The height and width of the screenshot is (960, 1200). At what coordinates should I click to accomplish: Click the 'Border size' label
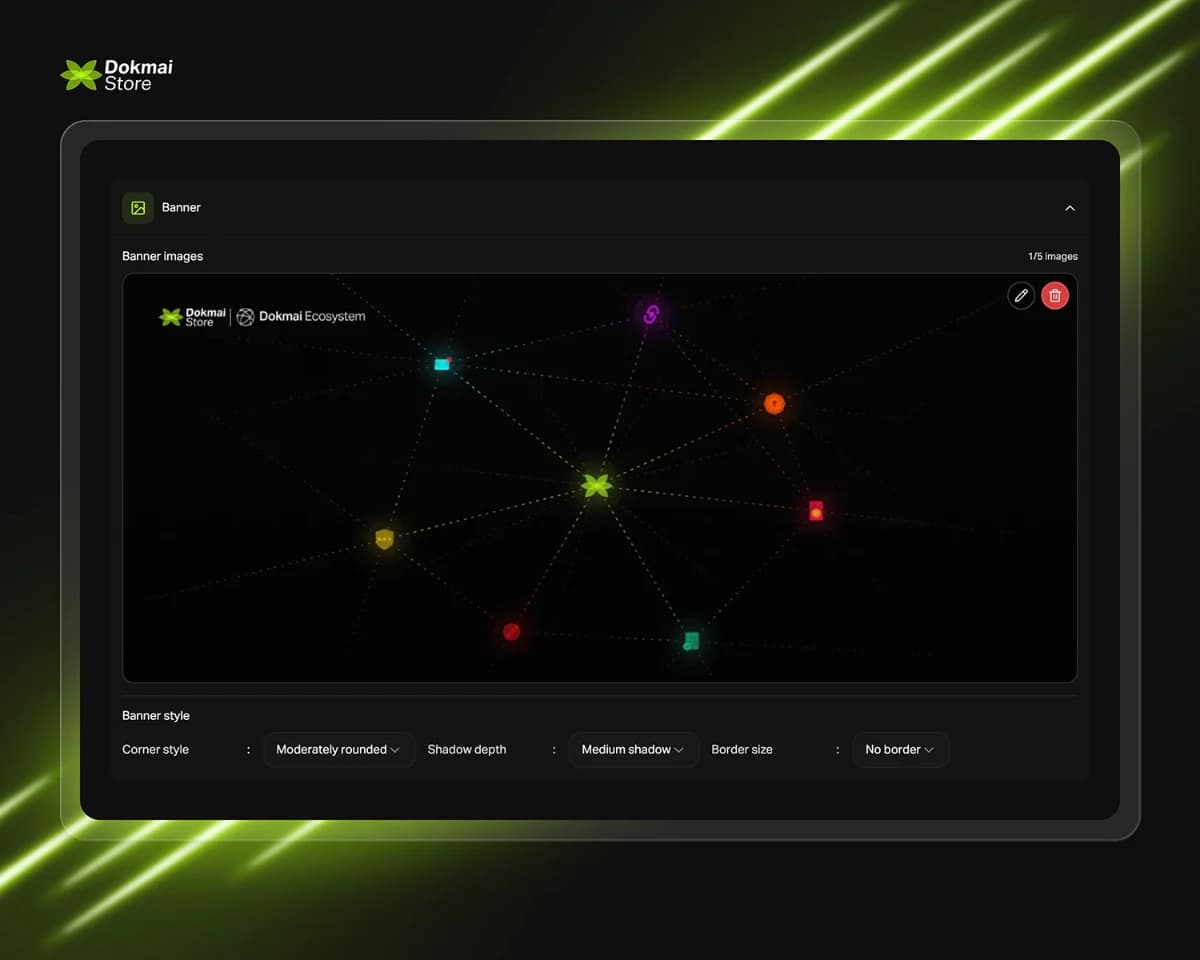click(x=742, y=749)
